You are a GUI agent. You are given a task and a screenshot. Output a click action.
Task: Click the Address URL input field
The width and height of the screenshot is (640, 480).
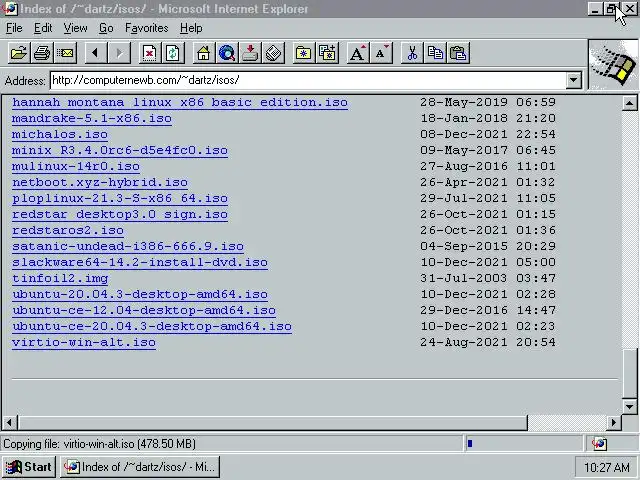pyautogui.click(x=309, y=80)
